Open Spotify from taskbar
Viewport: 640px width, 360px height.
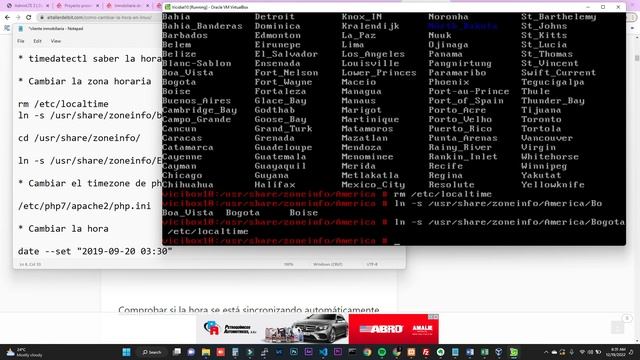pos(382,352)
